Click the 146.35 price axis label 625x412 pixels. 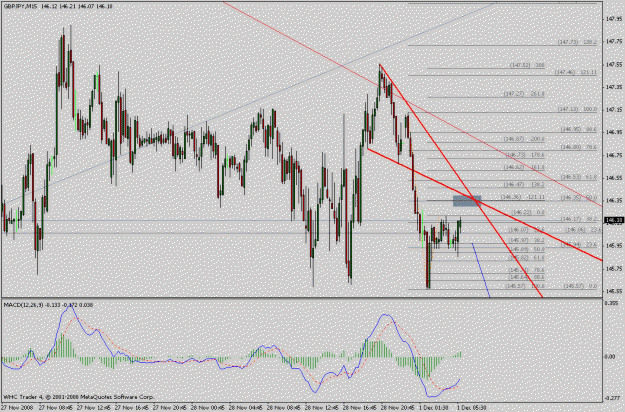(x=614, y=200)
